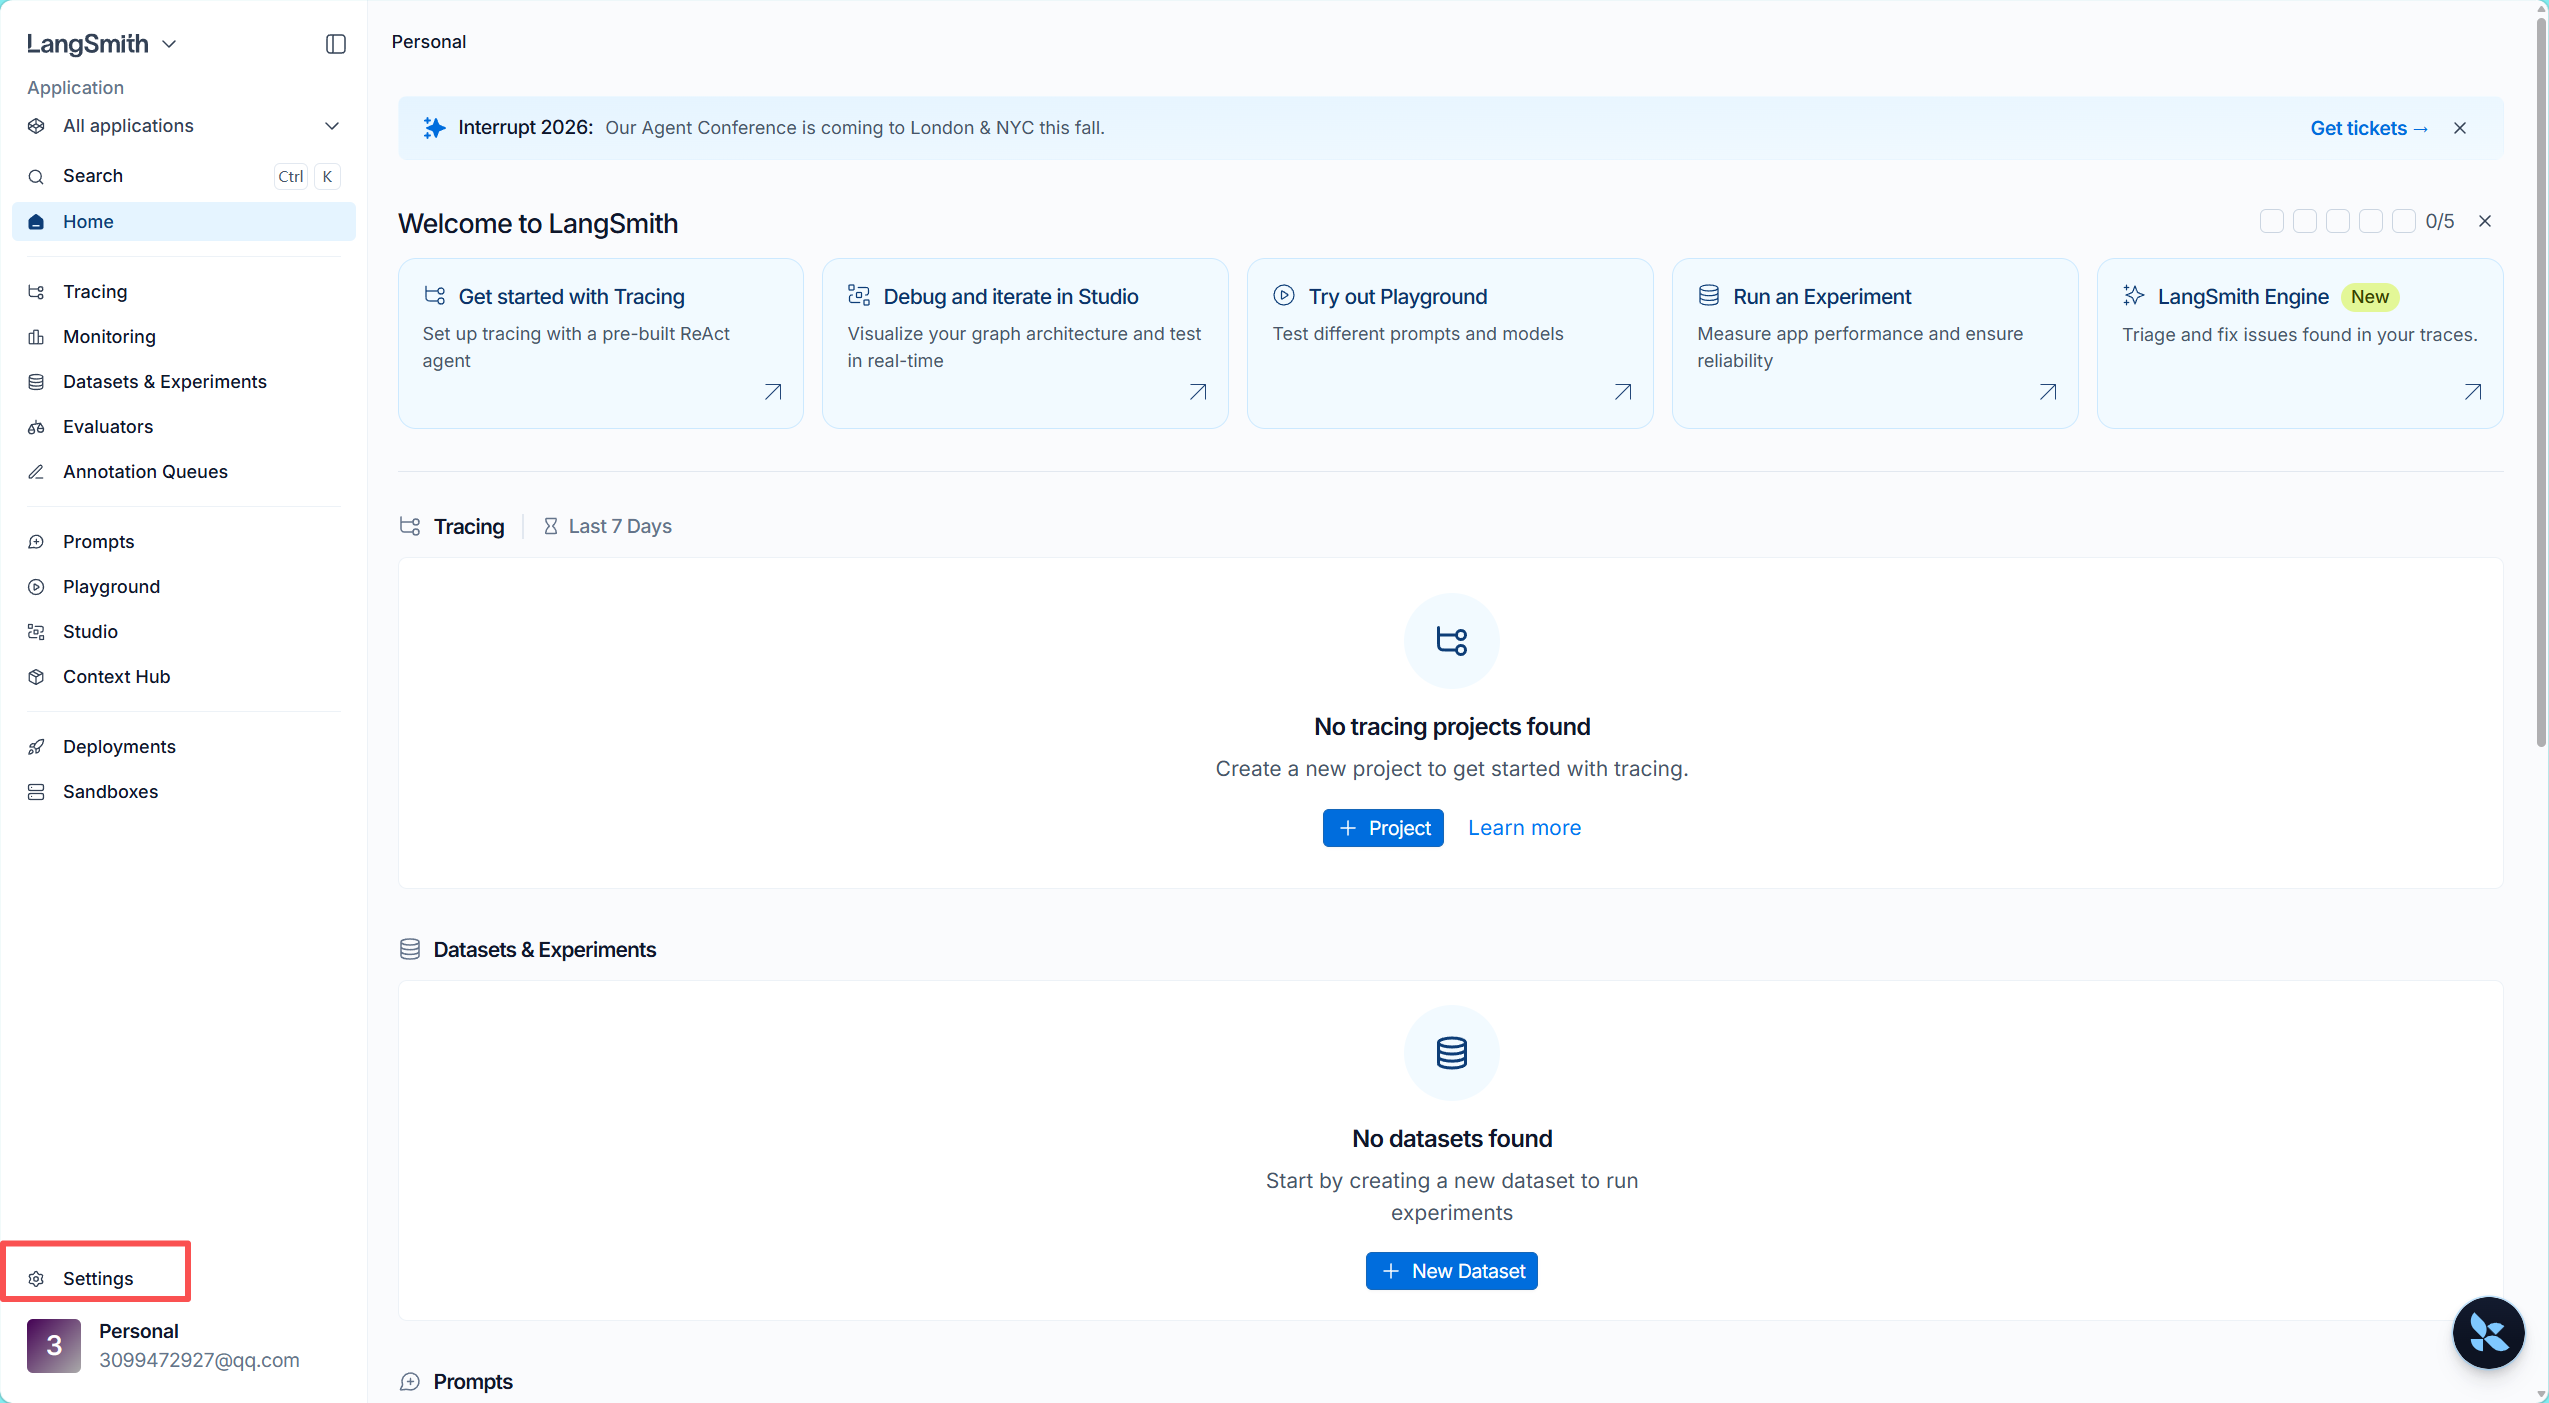Click the Personal breadcrumb at top
This screenshot has width=2549, height=1403.
click(429, 42)
